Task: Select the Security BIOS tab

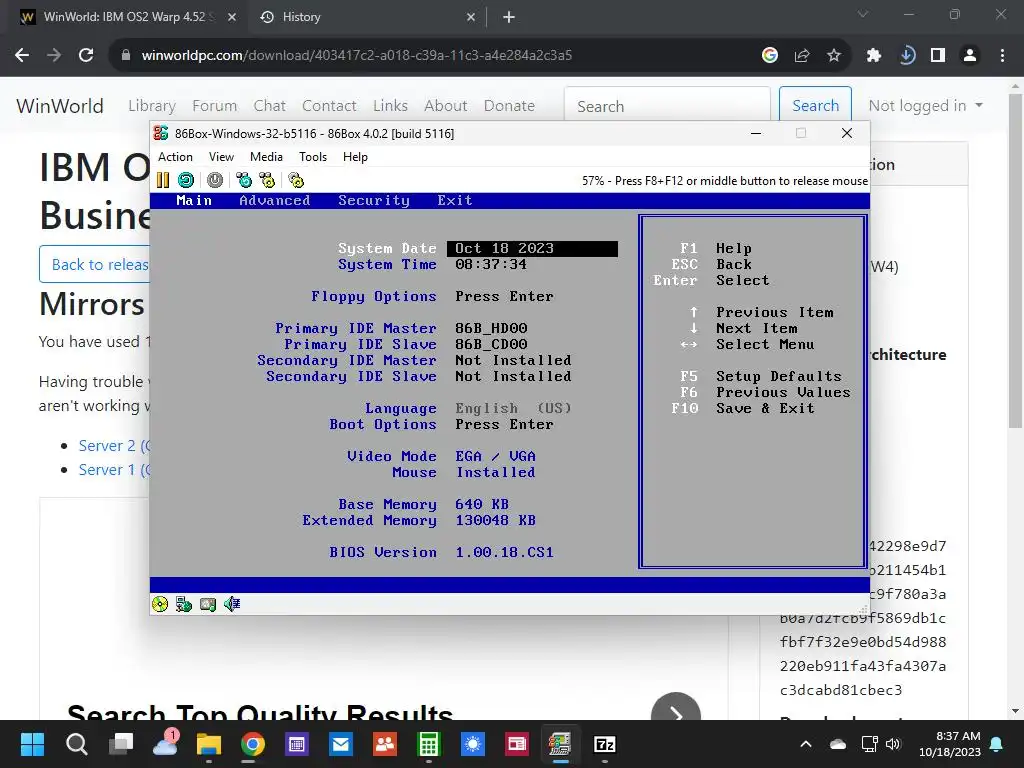Action: point(374,200)
